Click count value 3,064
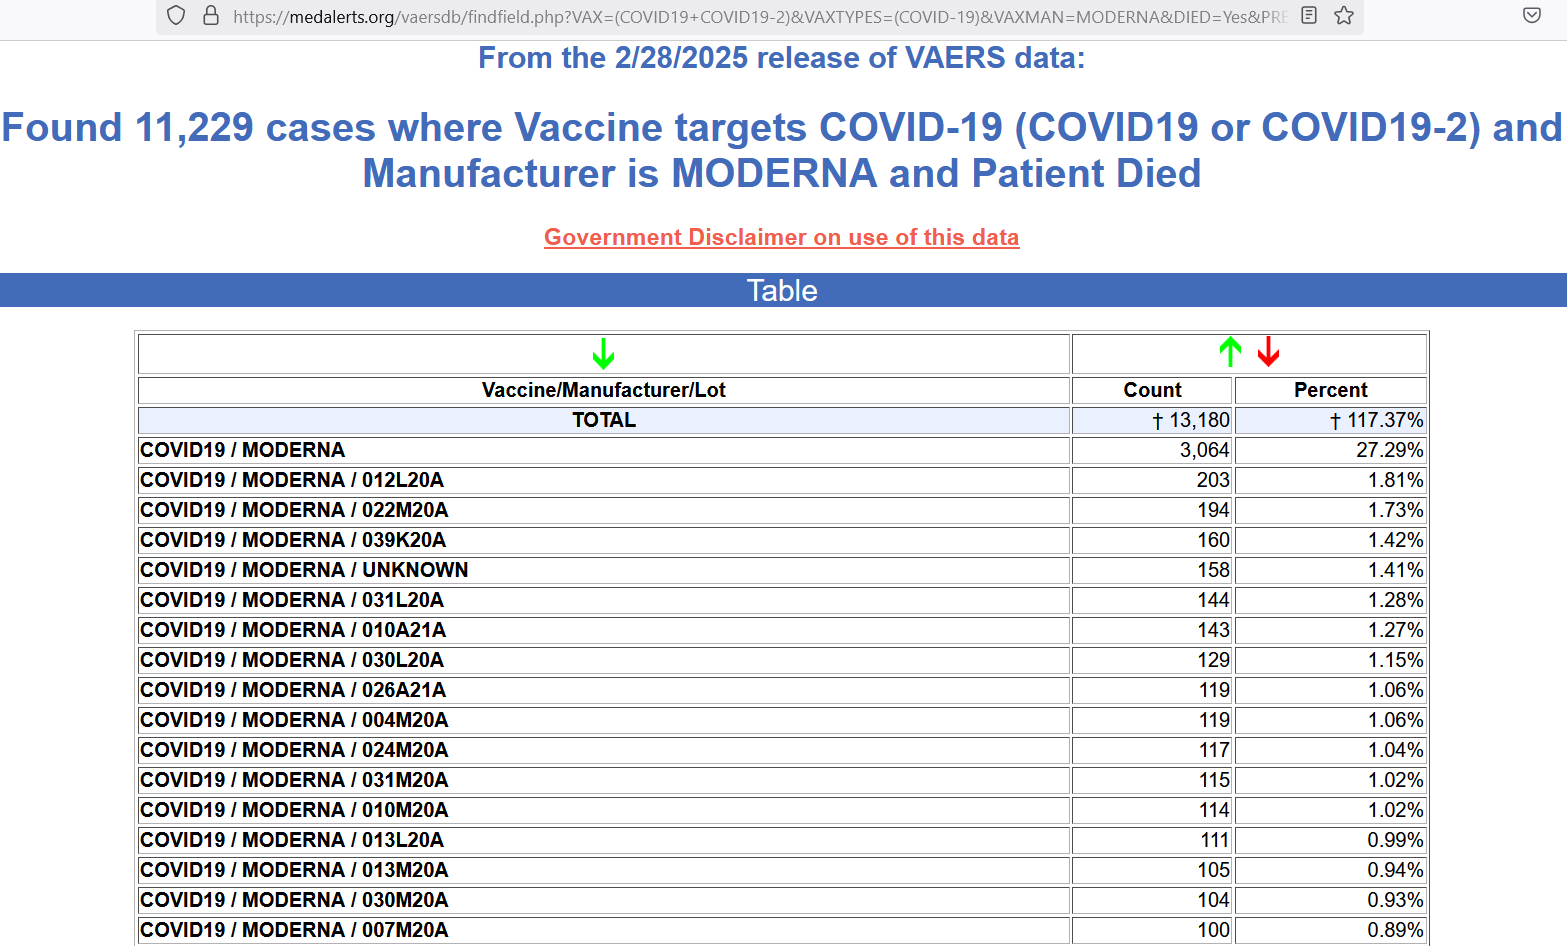1567x946 pixels. pos(1204,450)
